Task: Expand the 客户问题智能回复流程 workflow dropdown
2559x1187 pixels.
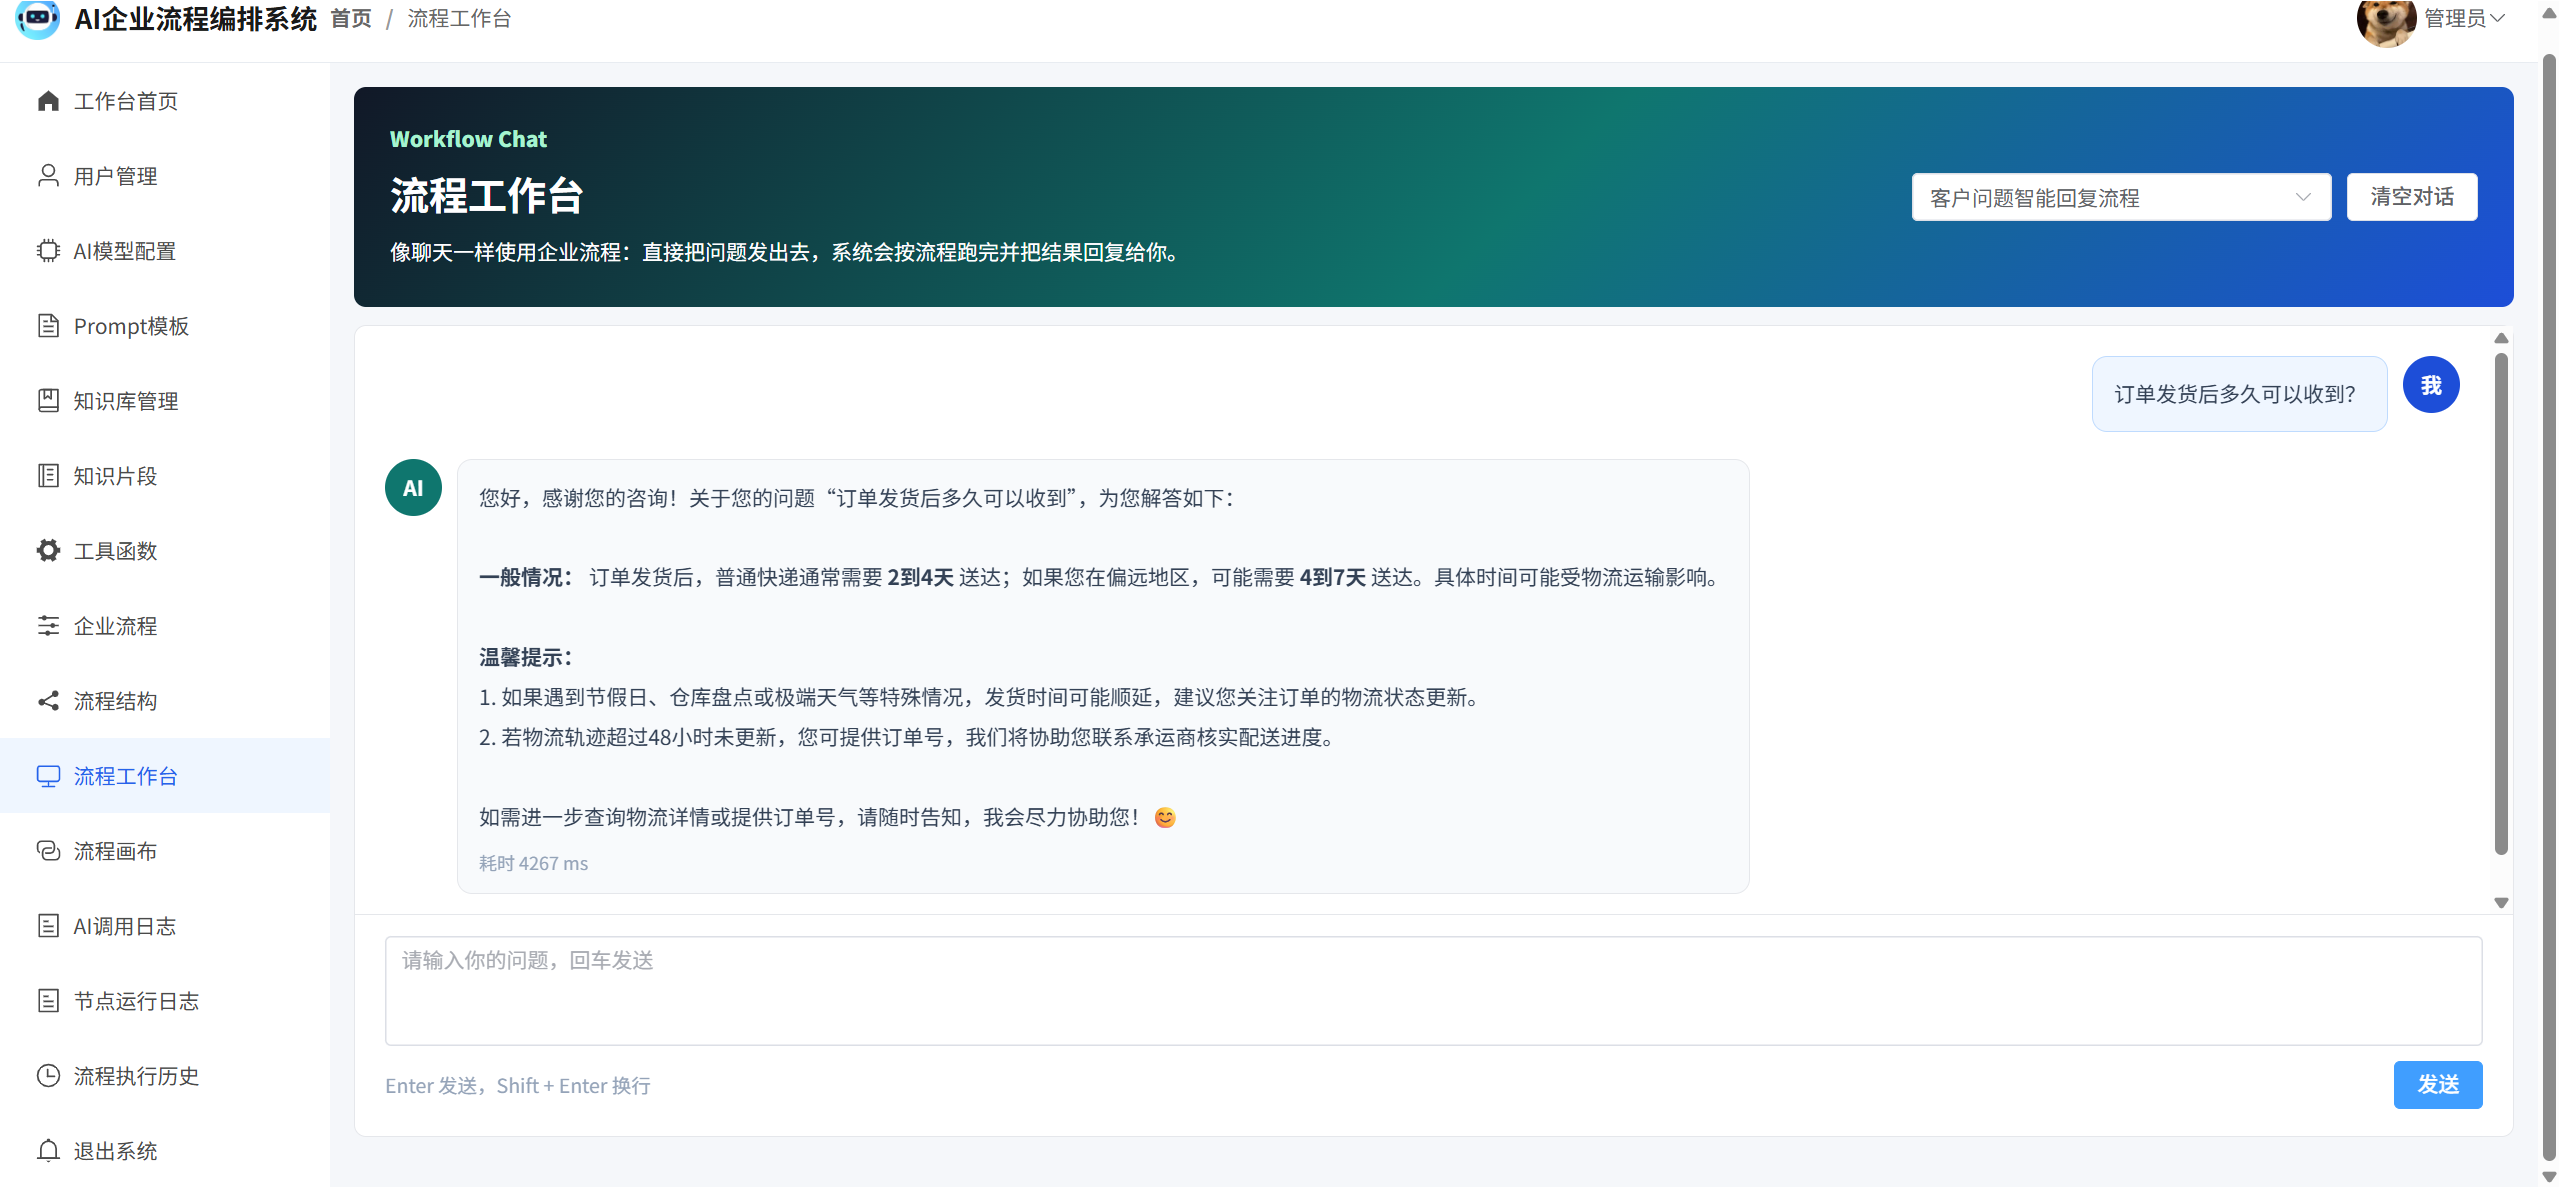Action: [x=2121, y=197]
